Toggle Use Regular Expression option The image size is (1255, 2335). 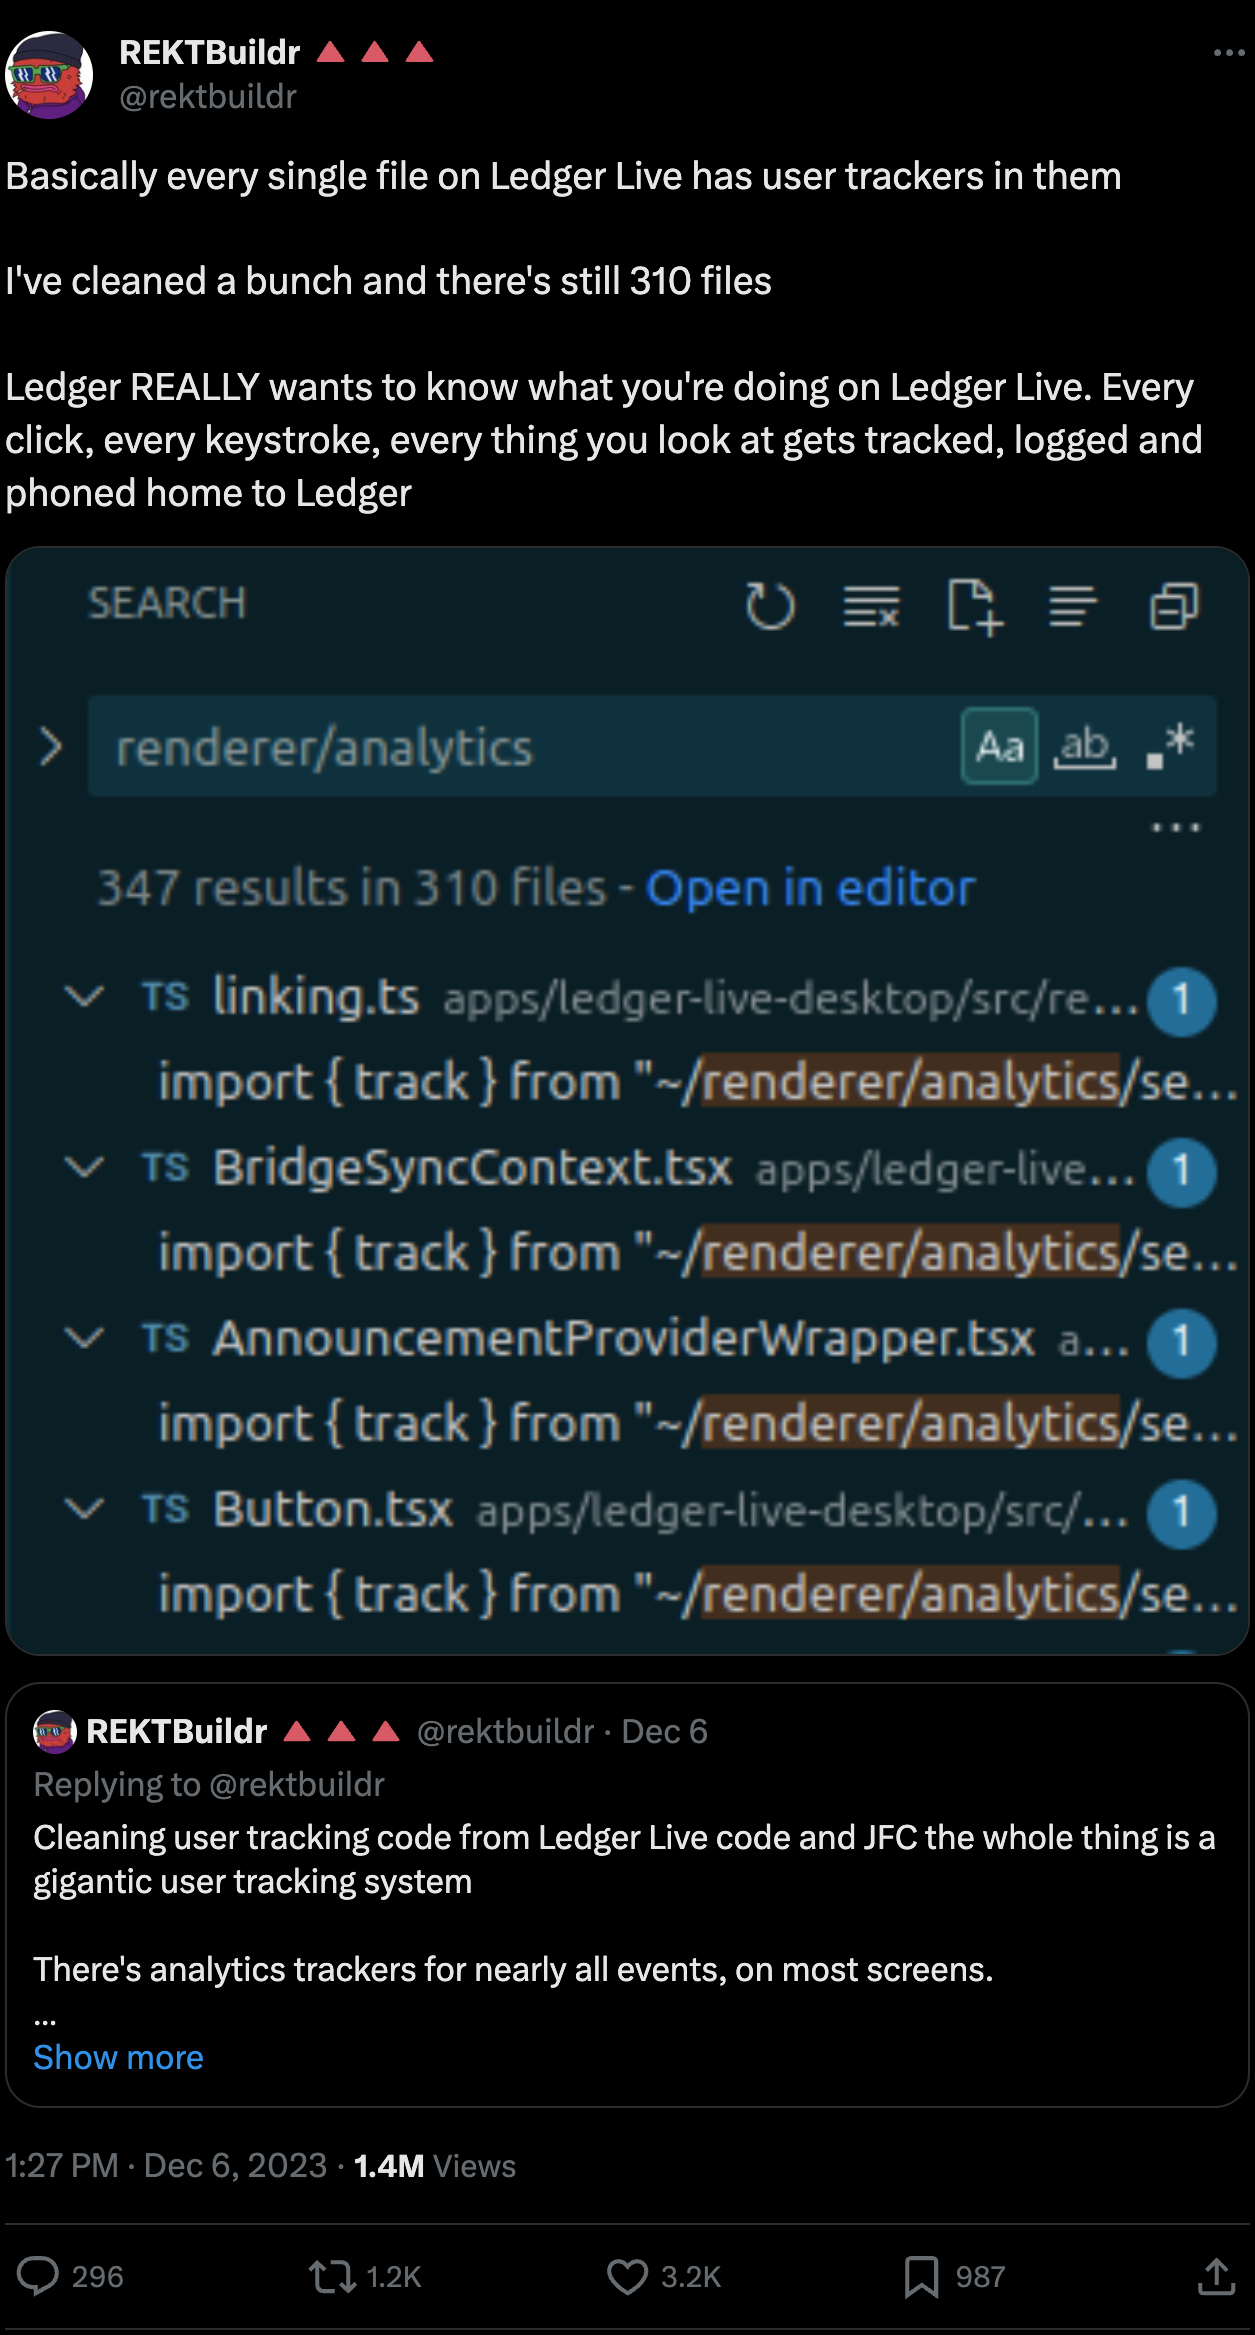(1170, 746)
